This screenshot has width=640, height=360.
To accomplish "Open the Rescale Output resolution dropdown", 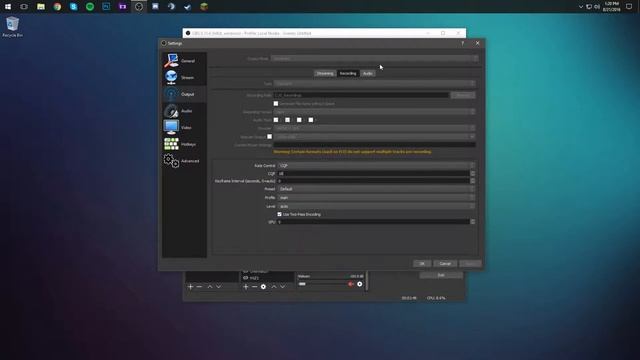I will click(375, 137).
